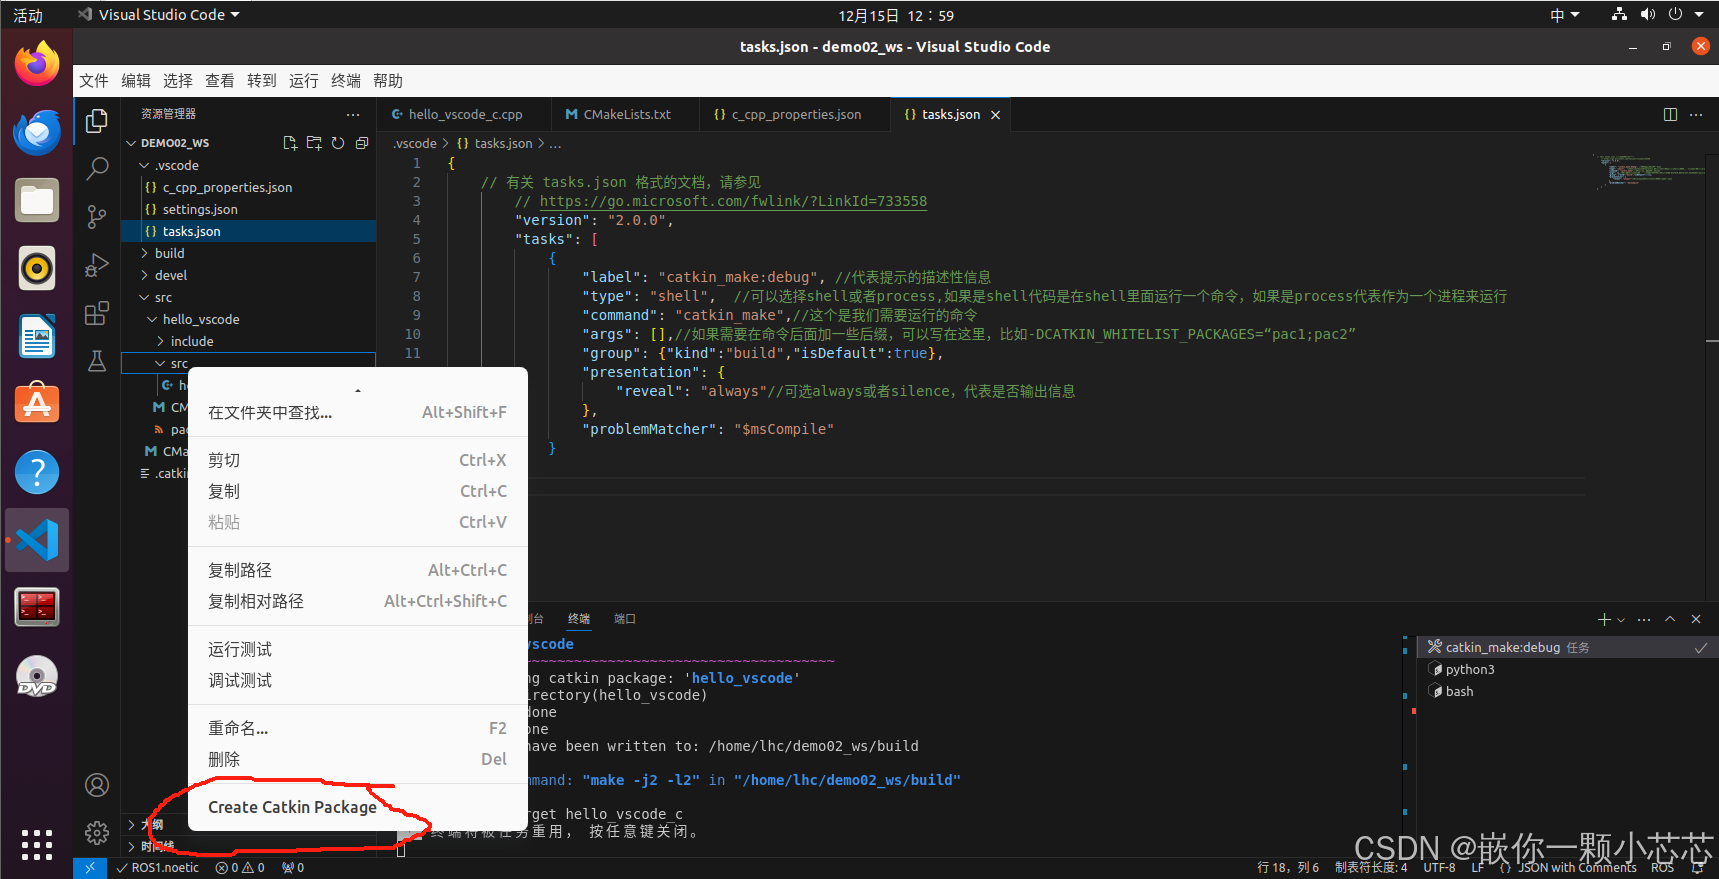
Task: Switch to c_cpp_properties.json tab
Action: coord(795,115)
